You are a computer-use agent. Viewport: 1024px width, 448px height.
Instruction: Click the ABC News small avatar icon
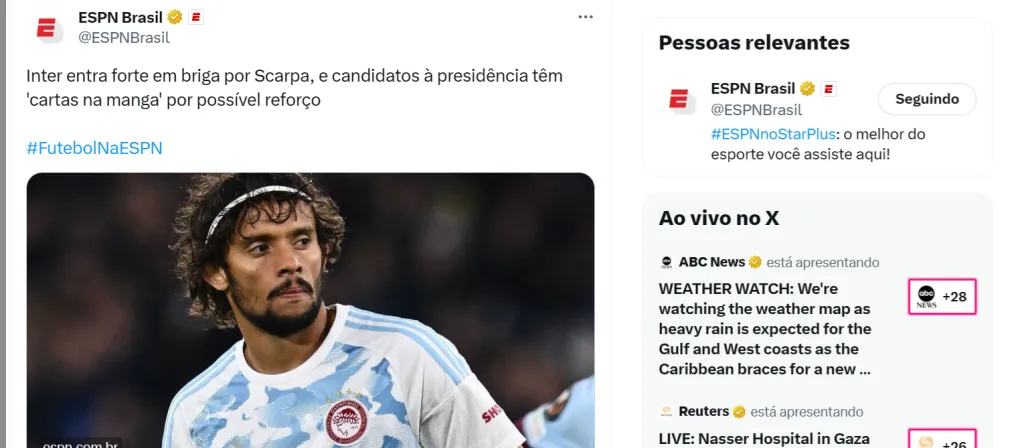(666, 262)
